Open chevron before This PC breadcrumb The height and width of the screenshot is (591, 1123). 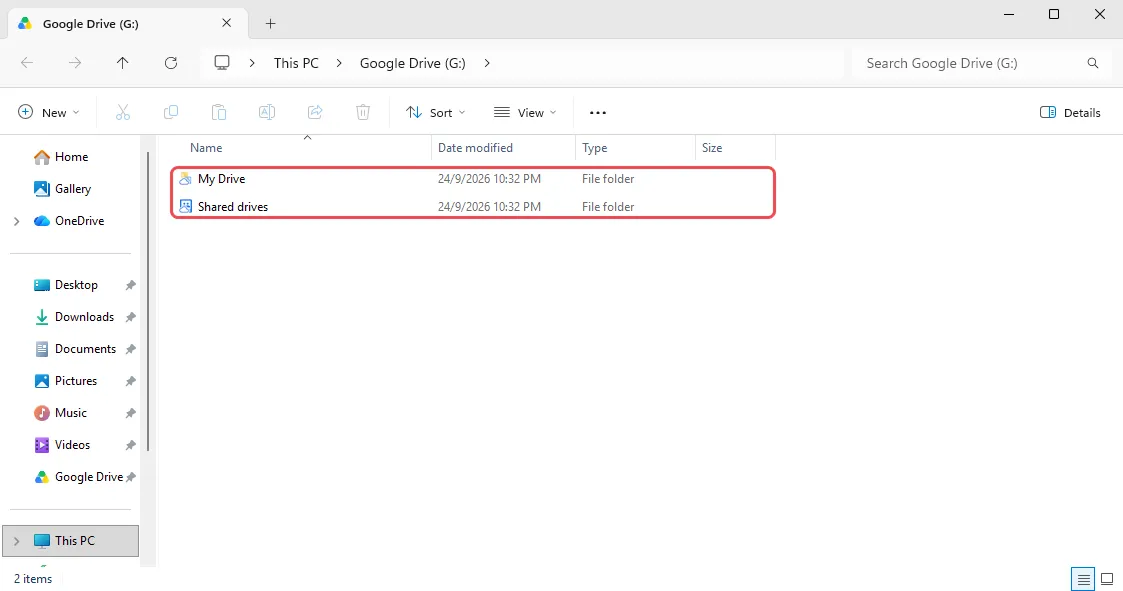[252, 63]
